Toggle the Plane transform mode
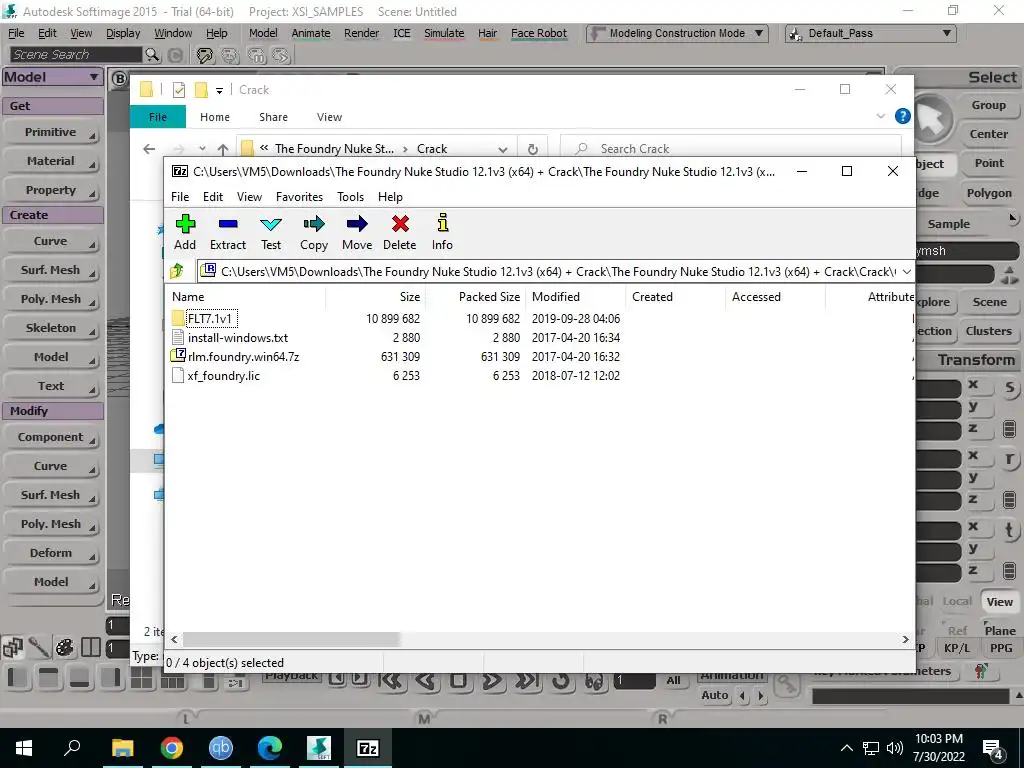1024x768 pixels. pos(1000,630)
